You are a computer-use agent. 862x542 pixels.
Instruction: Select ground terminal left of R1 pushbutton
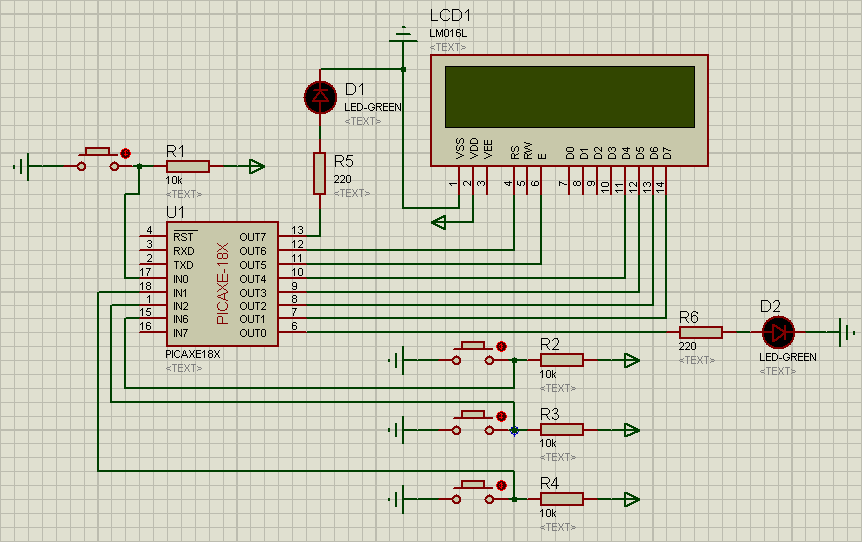[x=22, y=166]
